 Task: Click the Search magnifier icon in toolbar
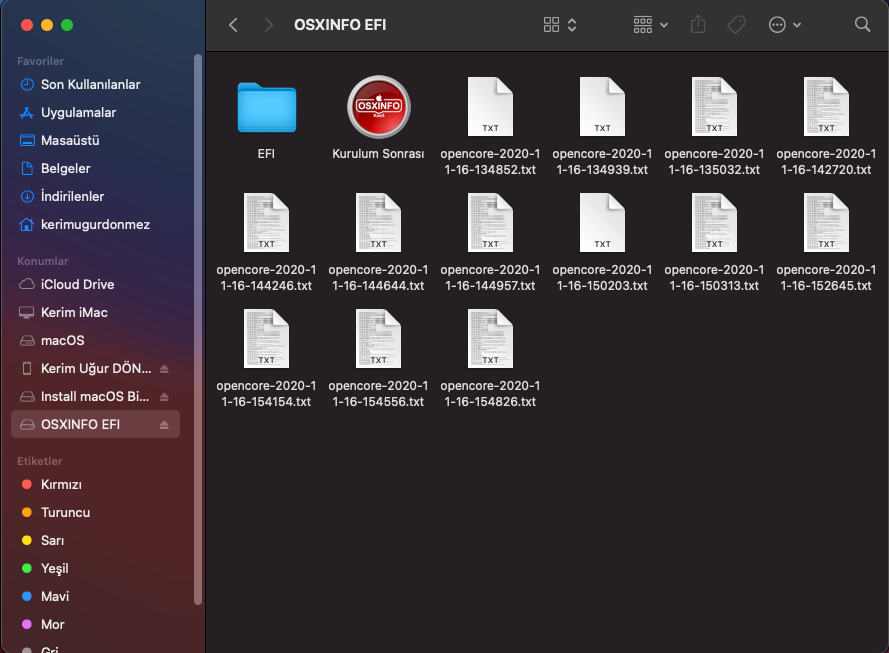pos(862,25)
